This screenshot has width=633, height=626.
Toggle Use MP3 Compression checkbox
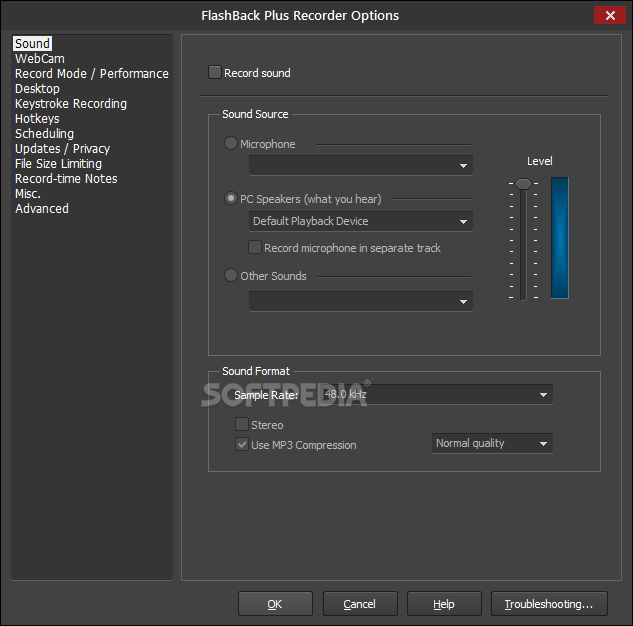point(242,444)
